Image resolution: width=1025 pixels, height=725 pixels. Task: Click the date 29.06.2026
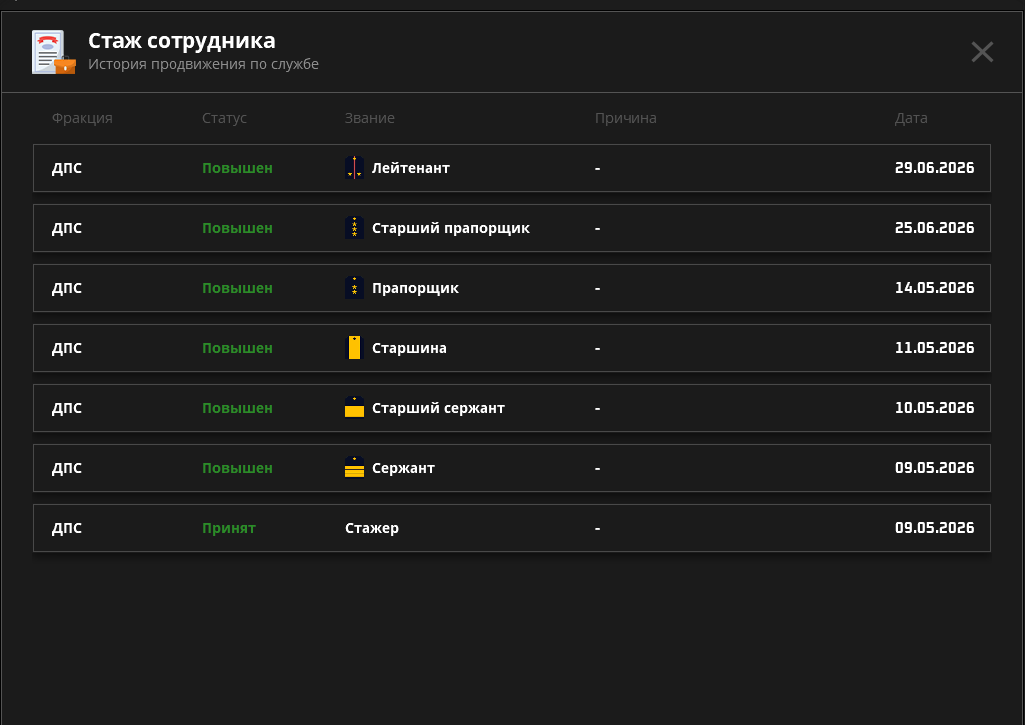click(x=934, y=168)
